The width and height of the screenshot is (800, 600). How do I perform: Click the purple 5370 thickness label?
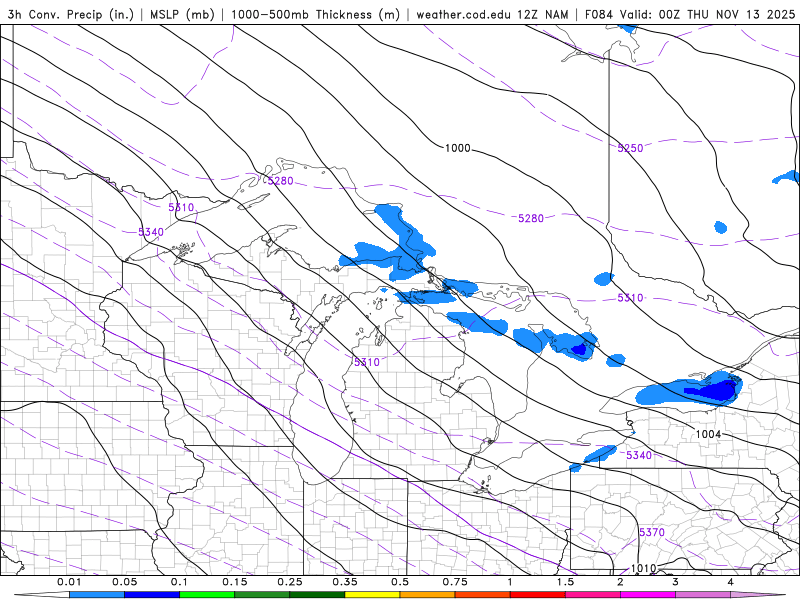(652, 532)
